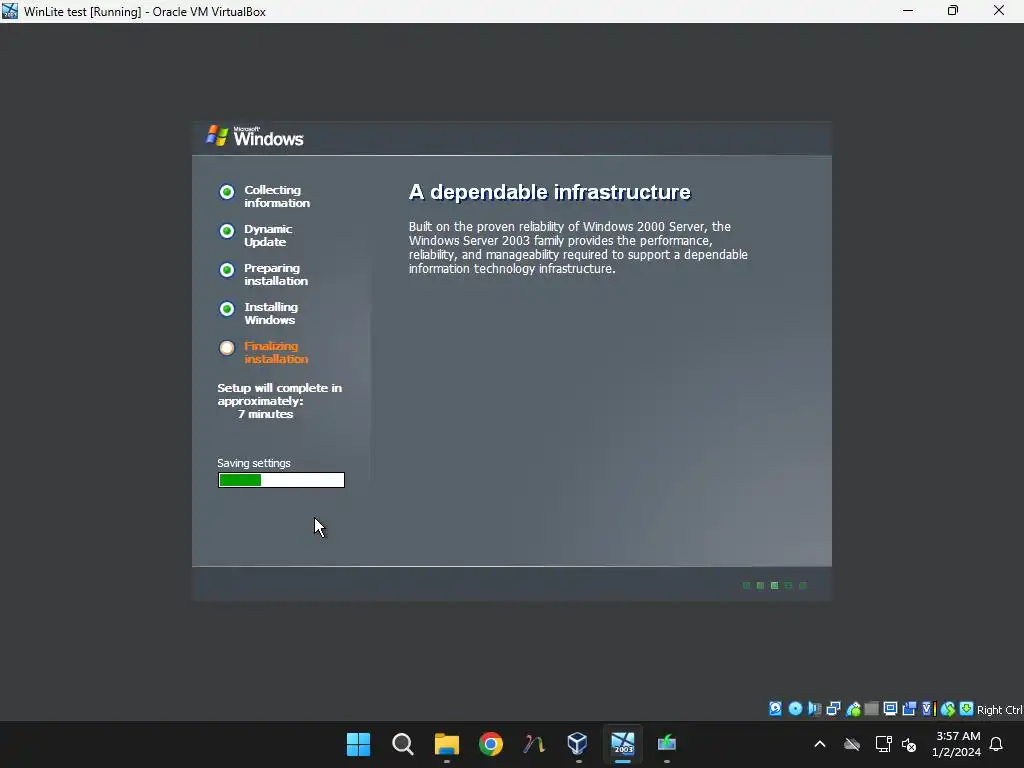1024x768 pixels.
Task: Click the optical drive status icon
Action: (x=795, y=709)
